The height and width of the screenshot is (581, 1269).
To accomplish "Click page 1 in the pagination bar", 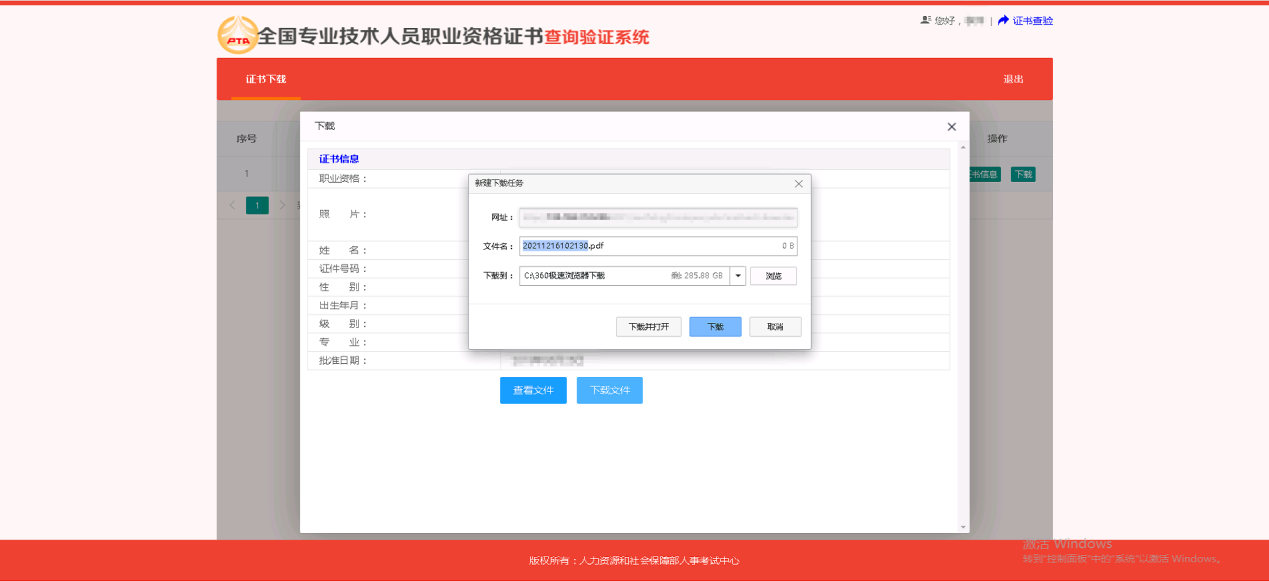I will (x=257, y=204).
